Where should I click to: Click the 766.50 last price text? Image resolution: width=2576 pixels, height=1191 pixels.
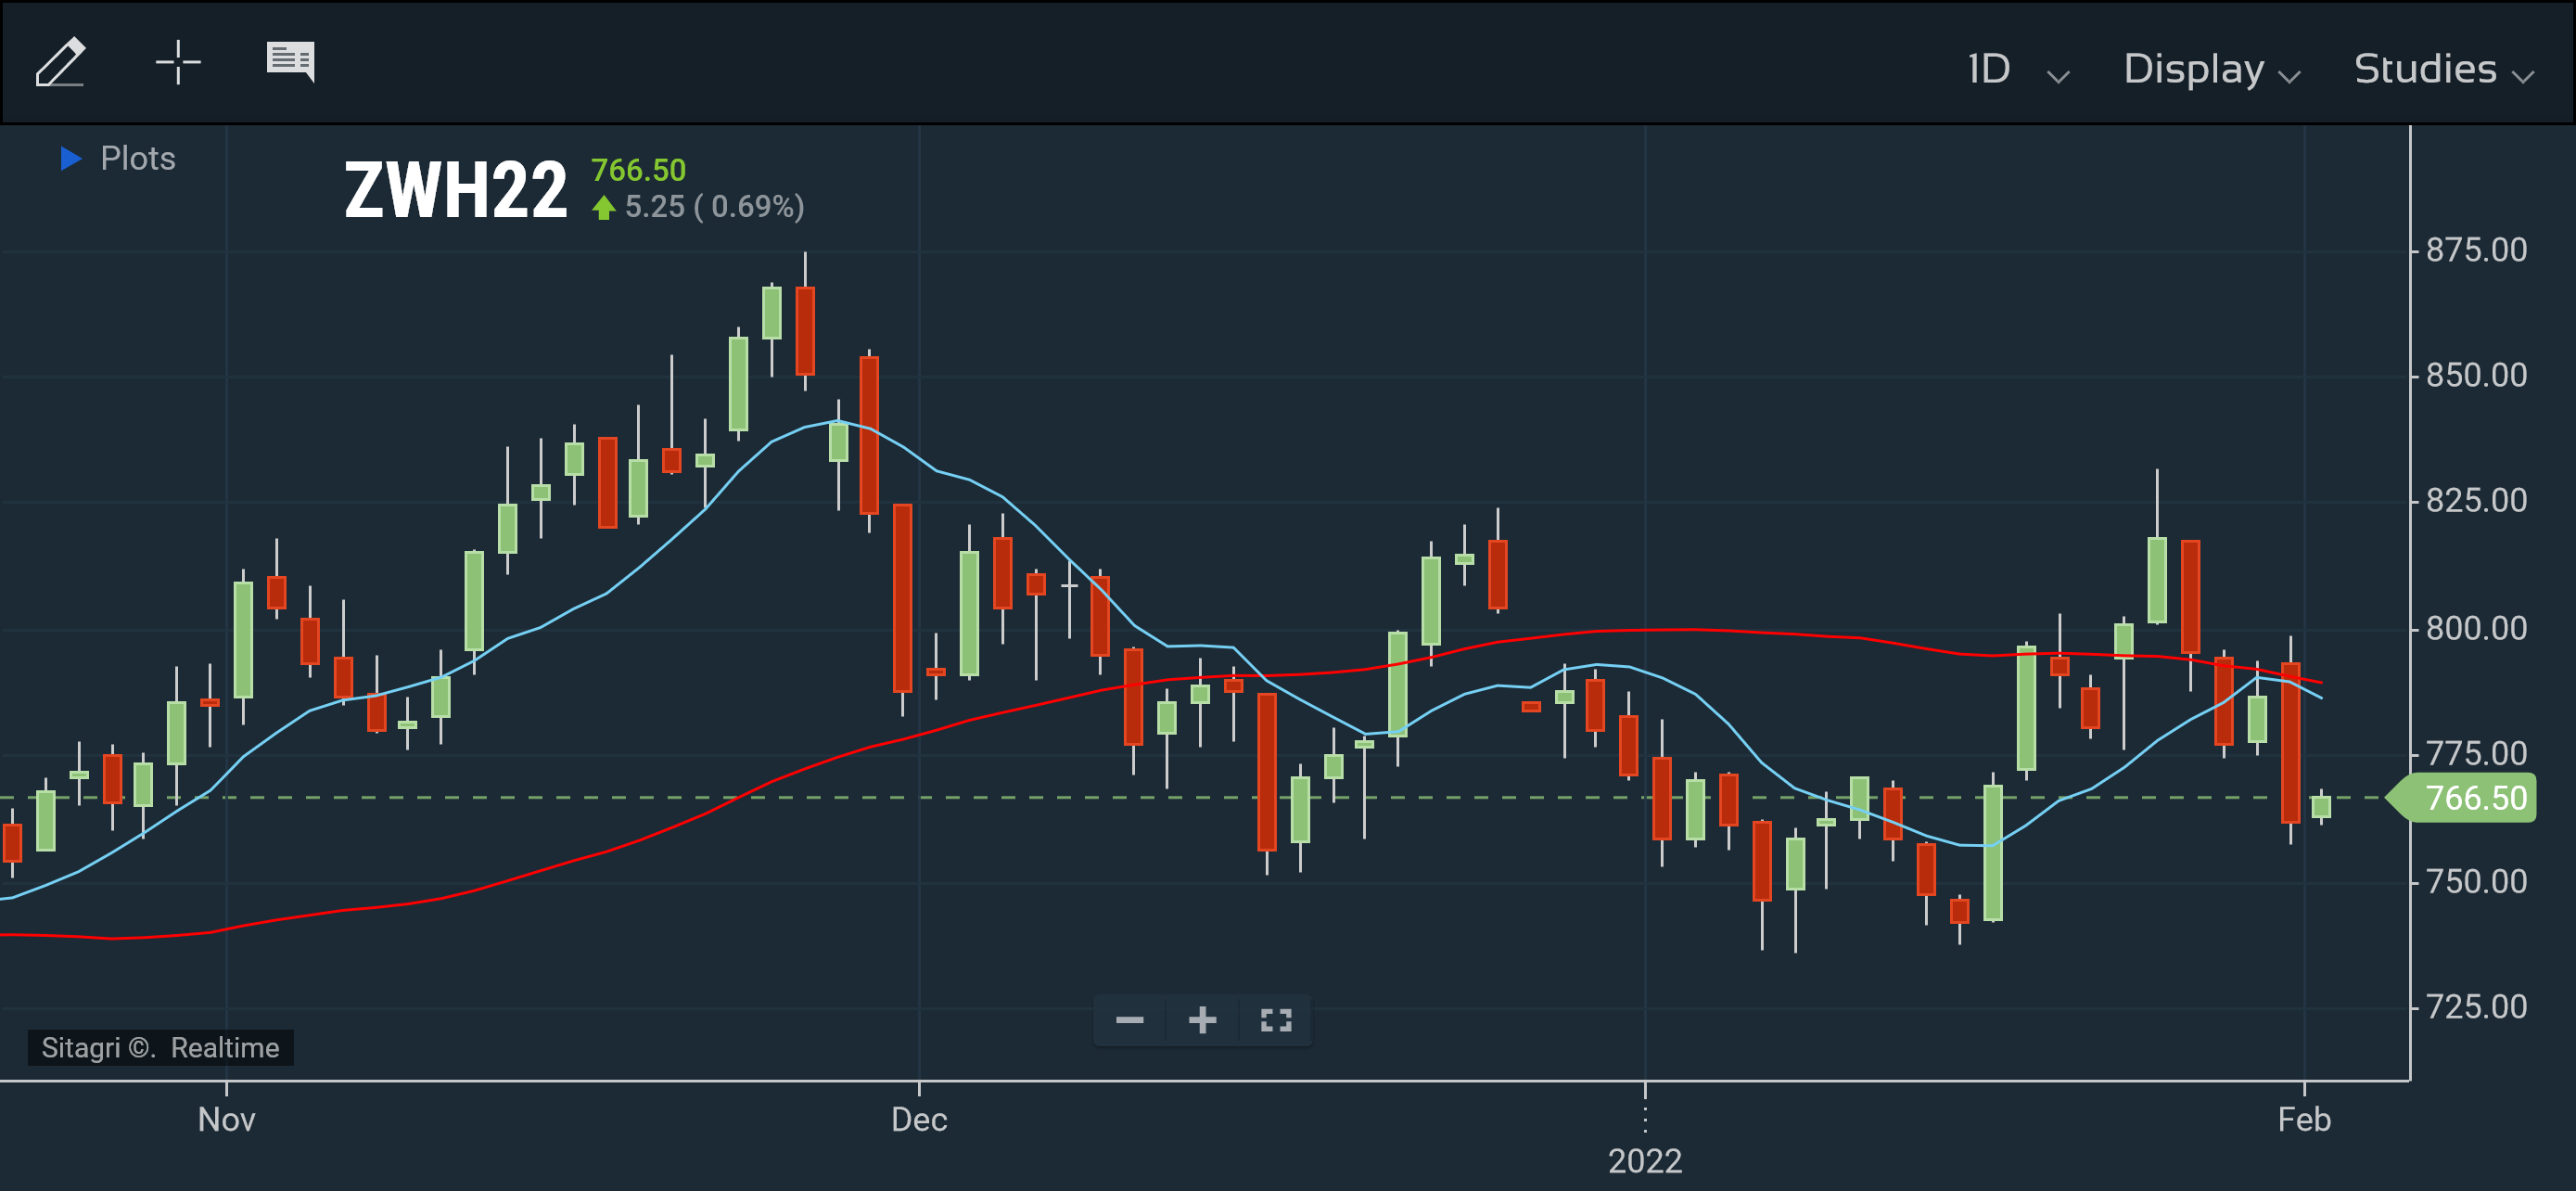tap(638, 170)
